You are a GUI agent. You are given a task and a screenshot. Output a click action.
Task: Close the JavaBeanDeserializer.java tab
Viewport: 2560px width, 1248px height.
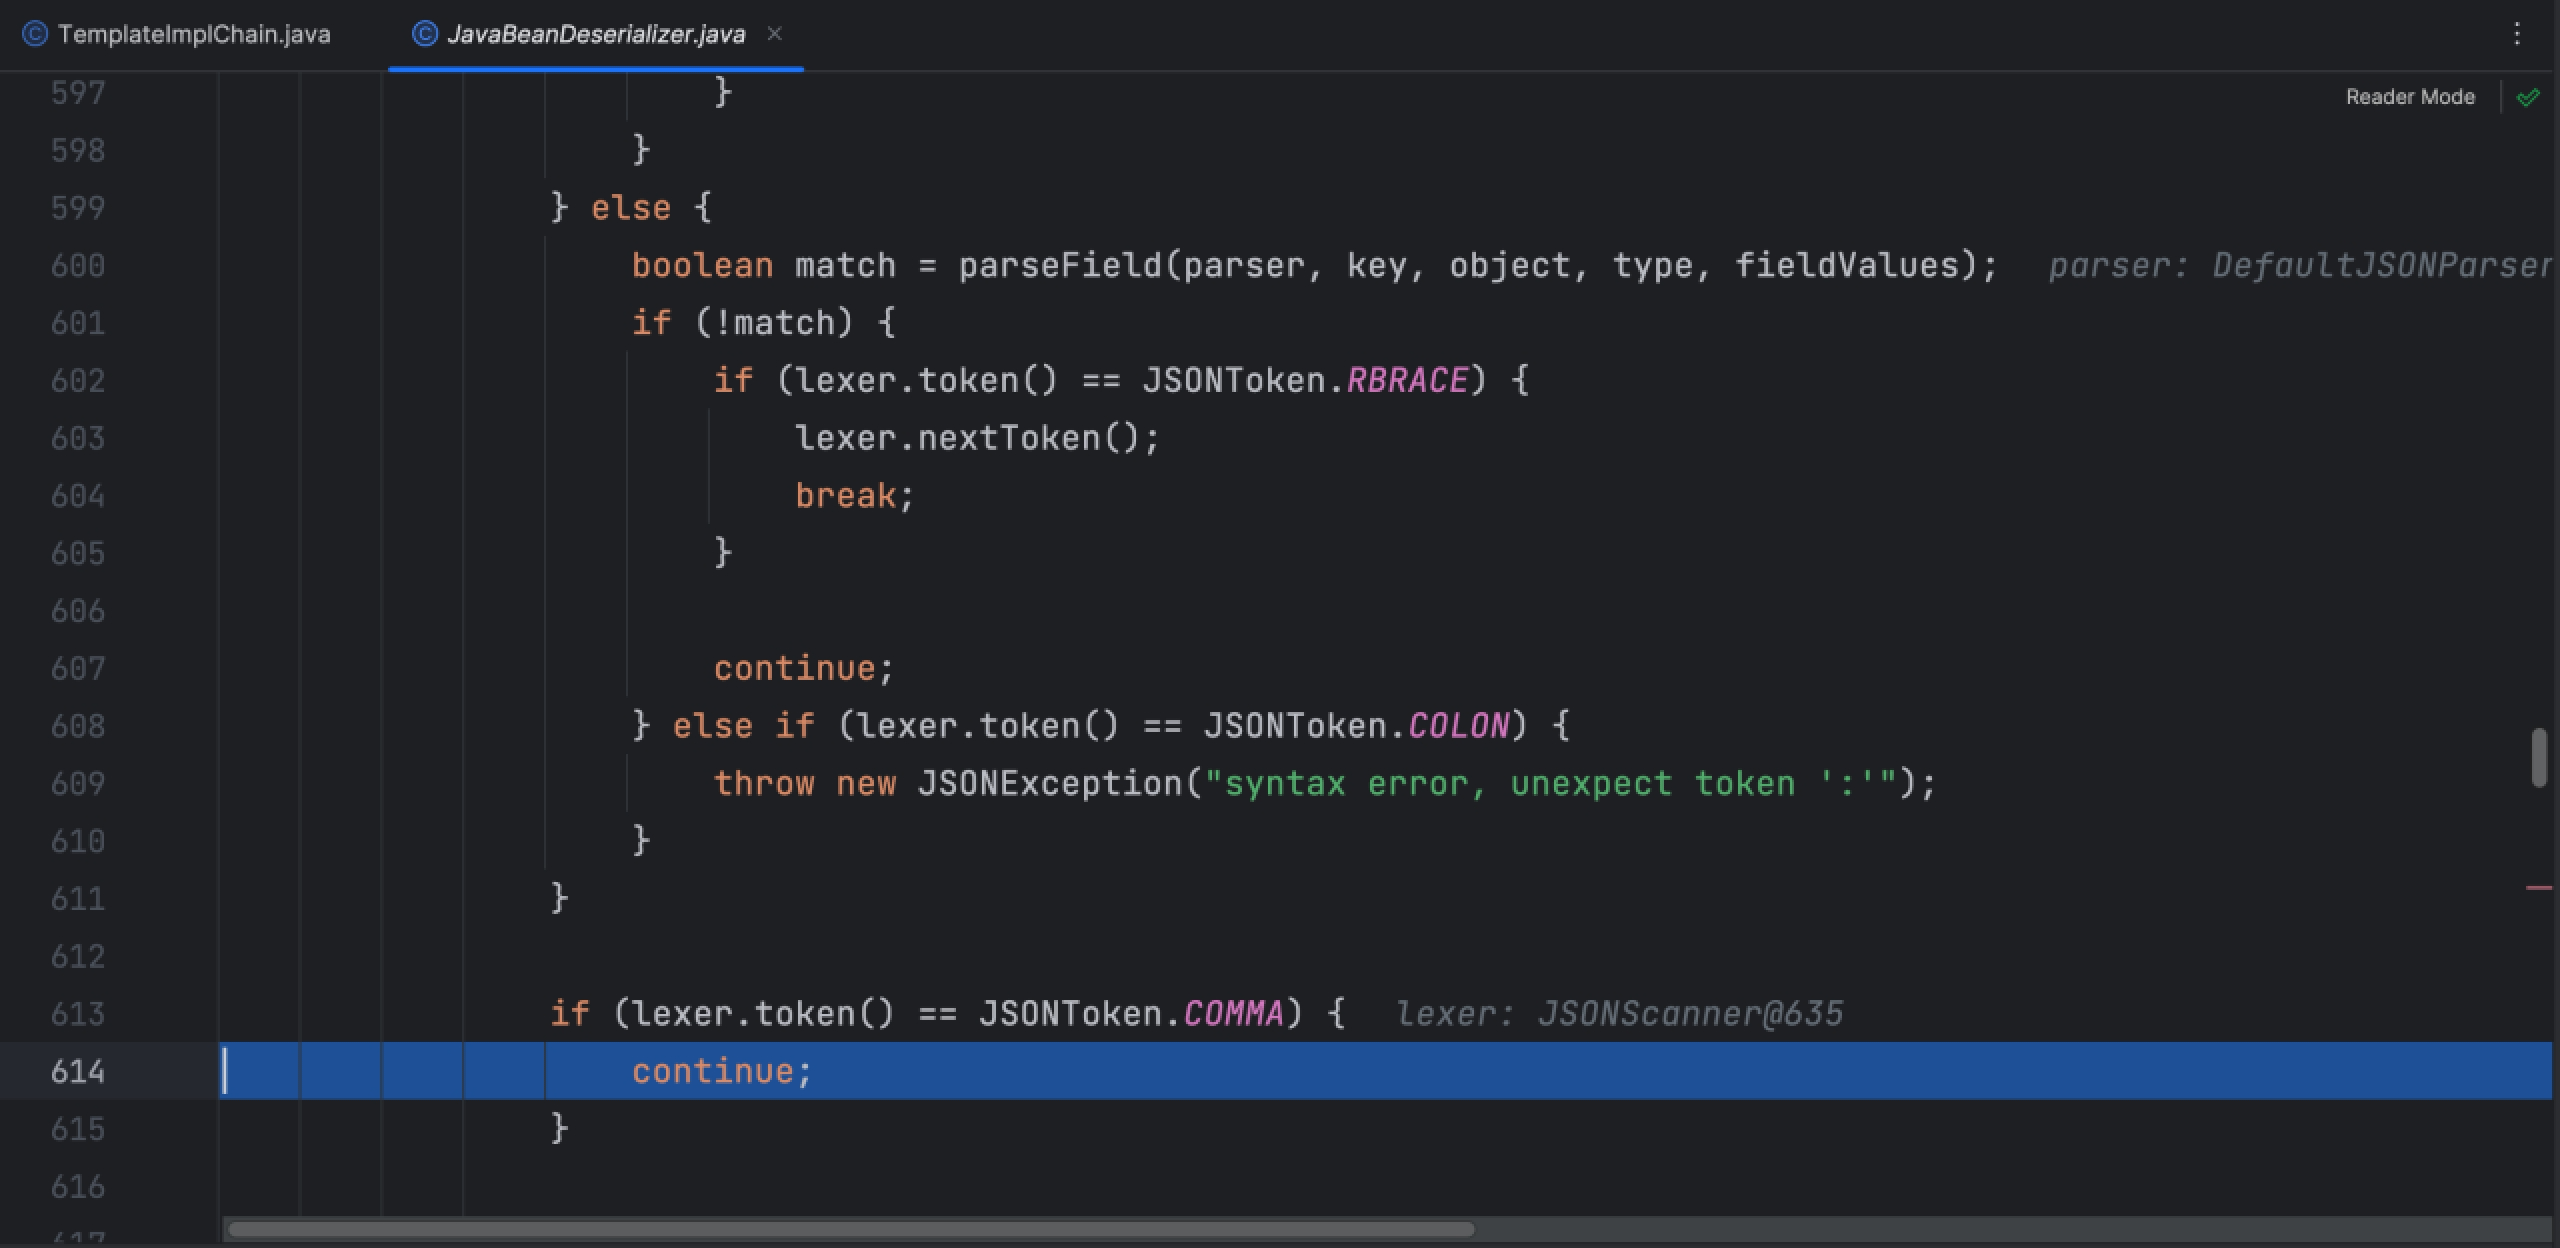click(774, 34)
